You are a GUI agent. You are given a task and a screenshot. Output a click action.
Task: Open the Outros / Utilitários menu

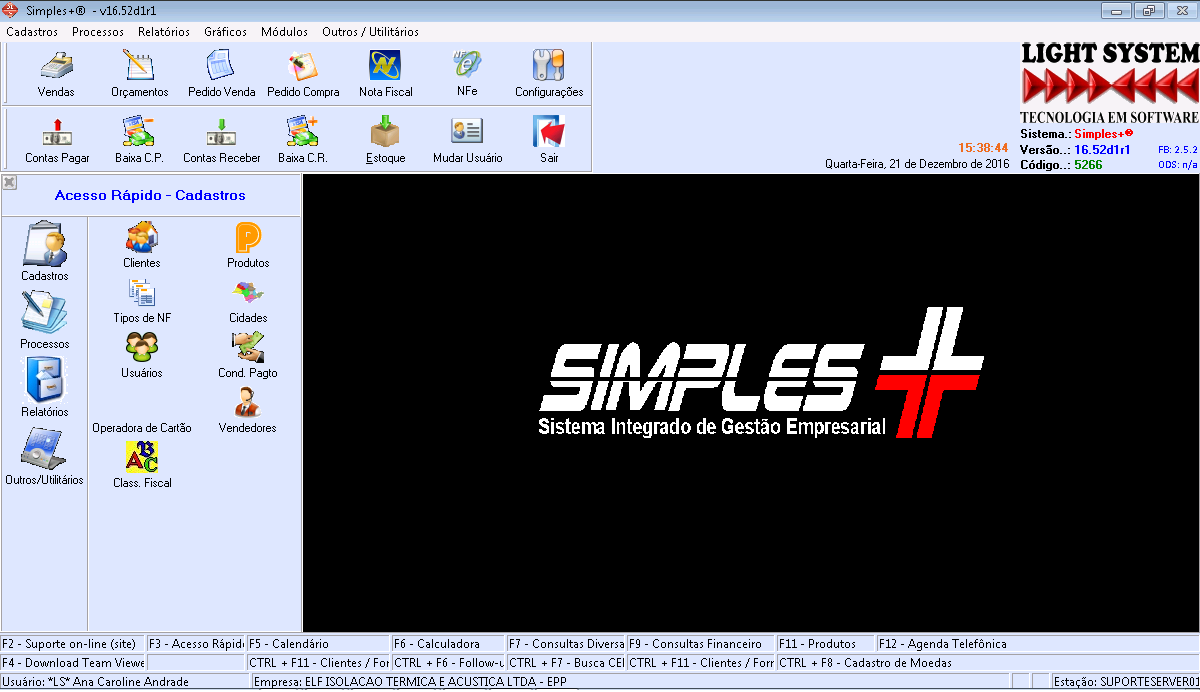click(370, 32)
